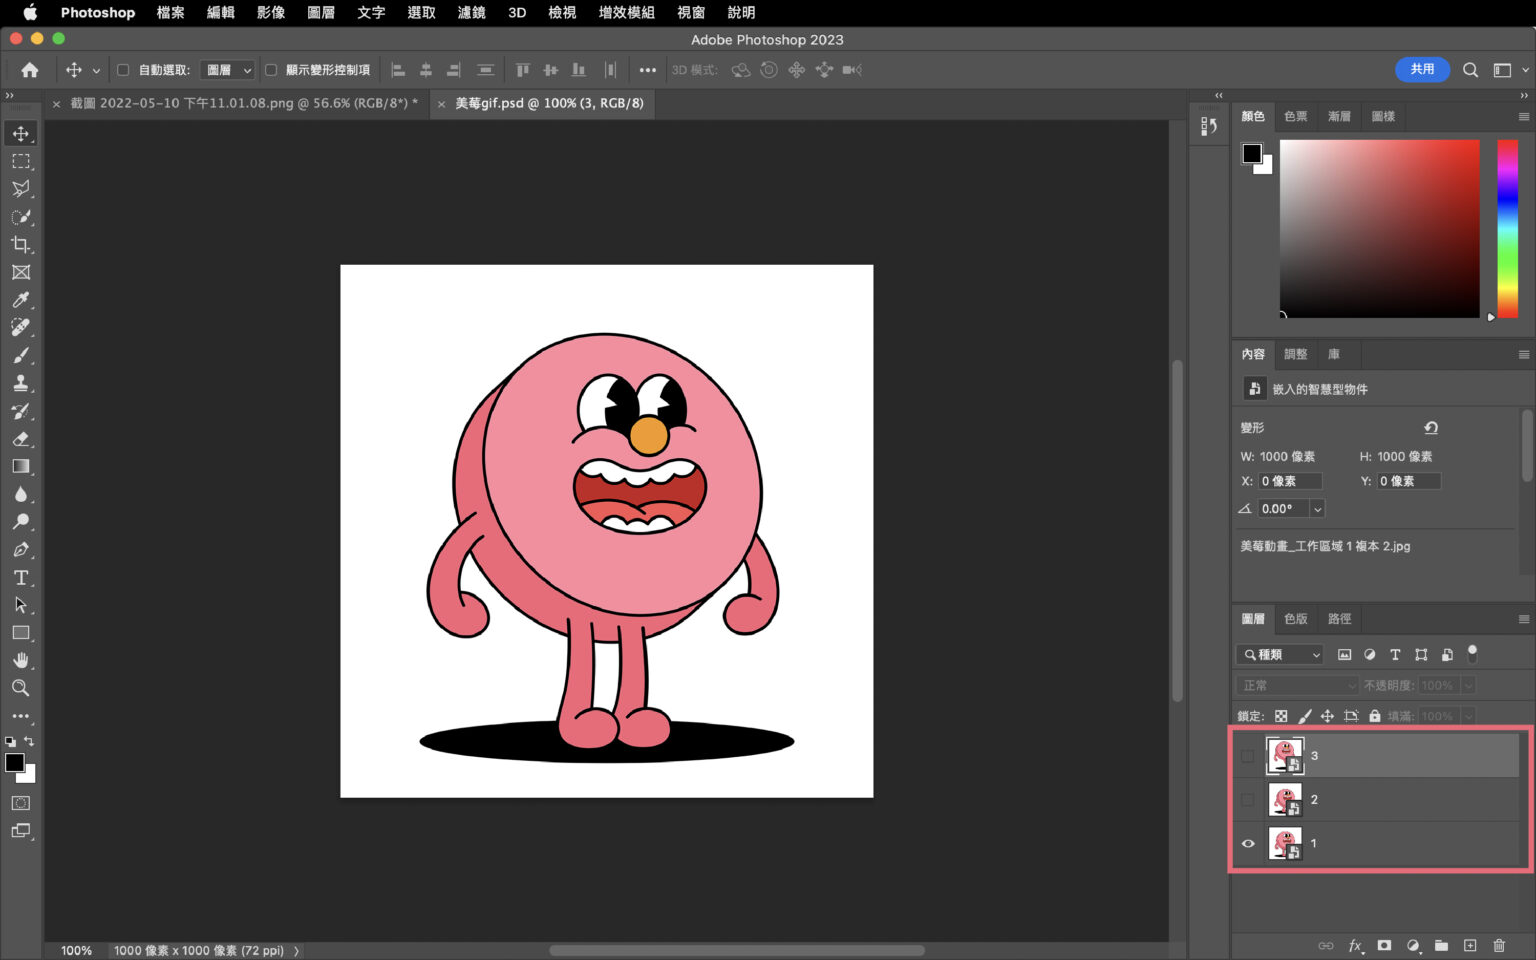Reset the transform in Properties panel

click(1431, 428)
